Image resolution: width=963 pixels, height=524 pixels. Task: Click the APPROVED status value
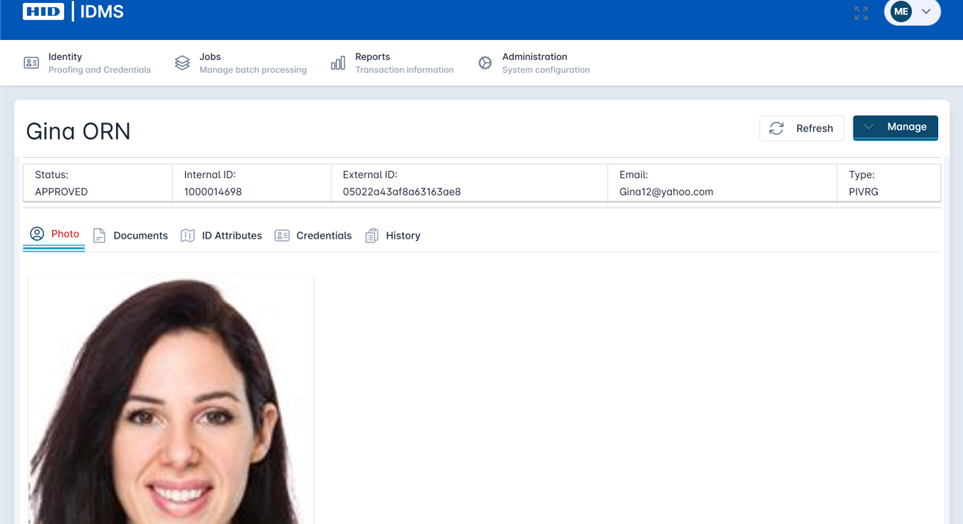click(x=61, y=192)
